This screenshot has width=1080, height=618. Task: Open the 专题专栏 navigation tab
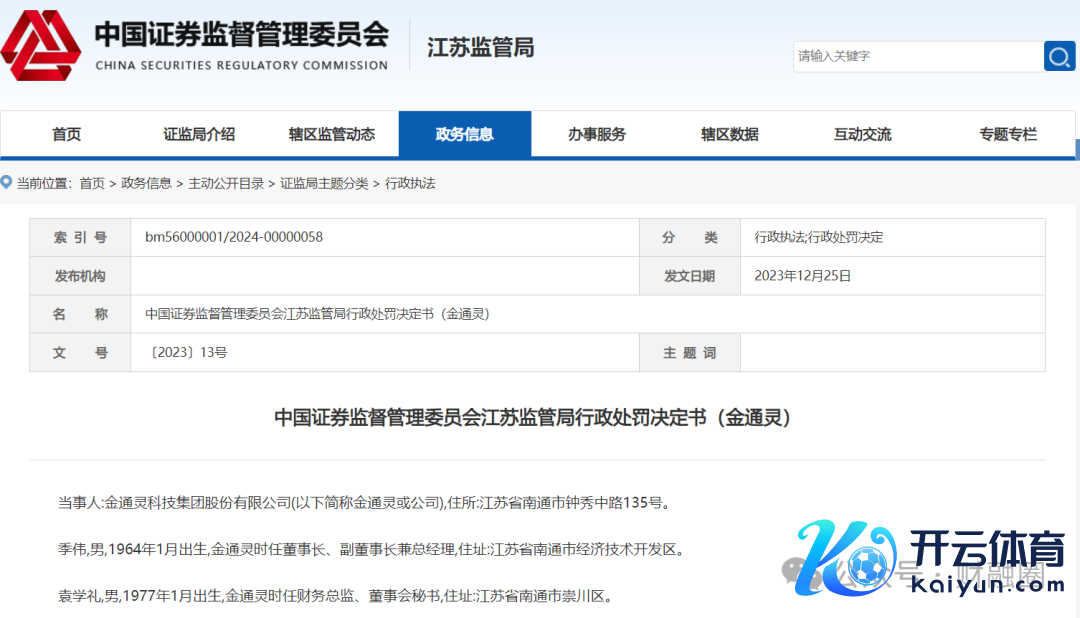pyautogui.click(x=1008, y=134)
